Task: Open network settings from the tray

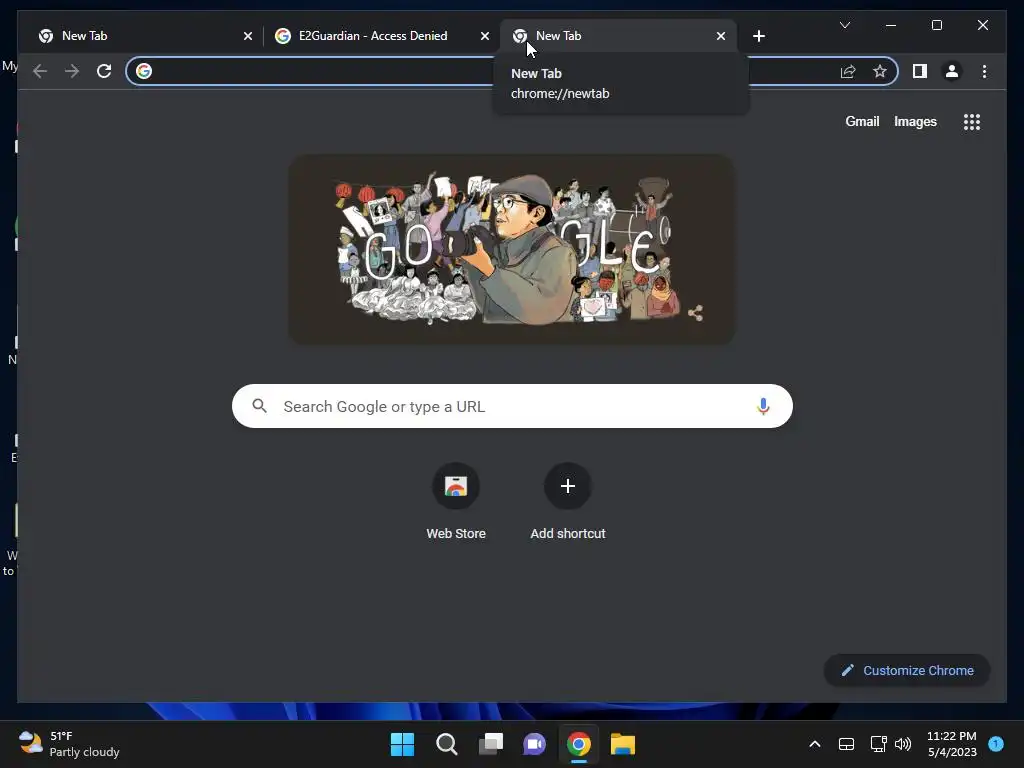Action: coord(878,744)
